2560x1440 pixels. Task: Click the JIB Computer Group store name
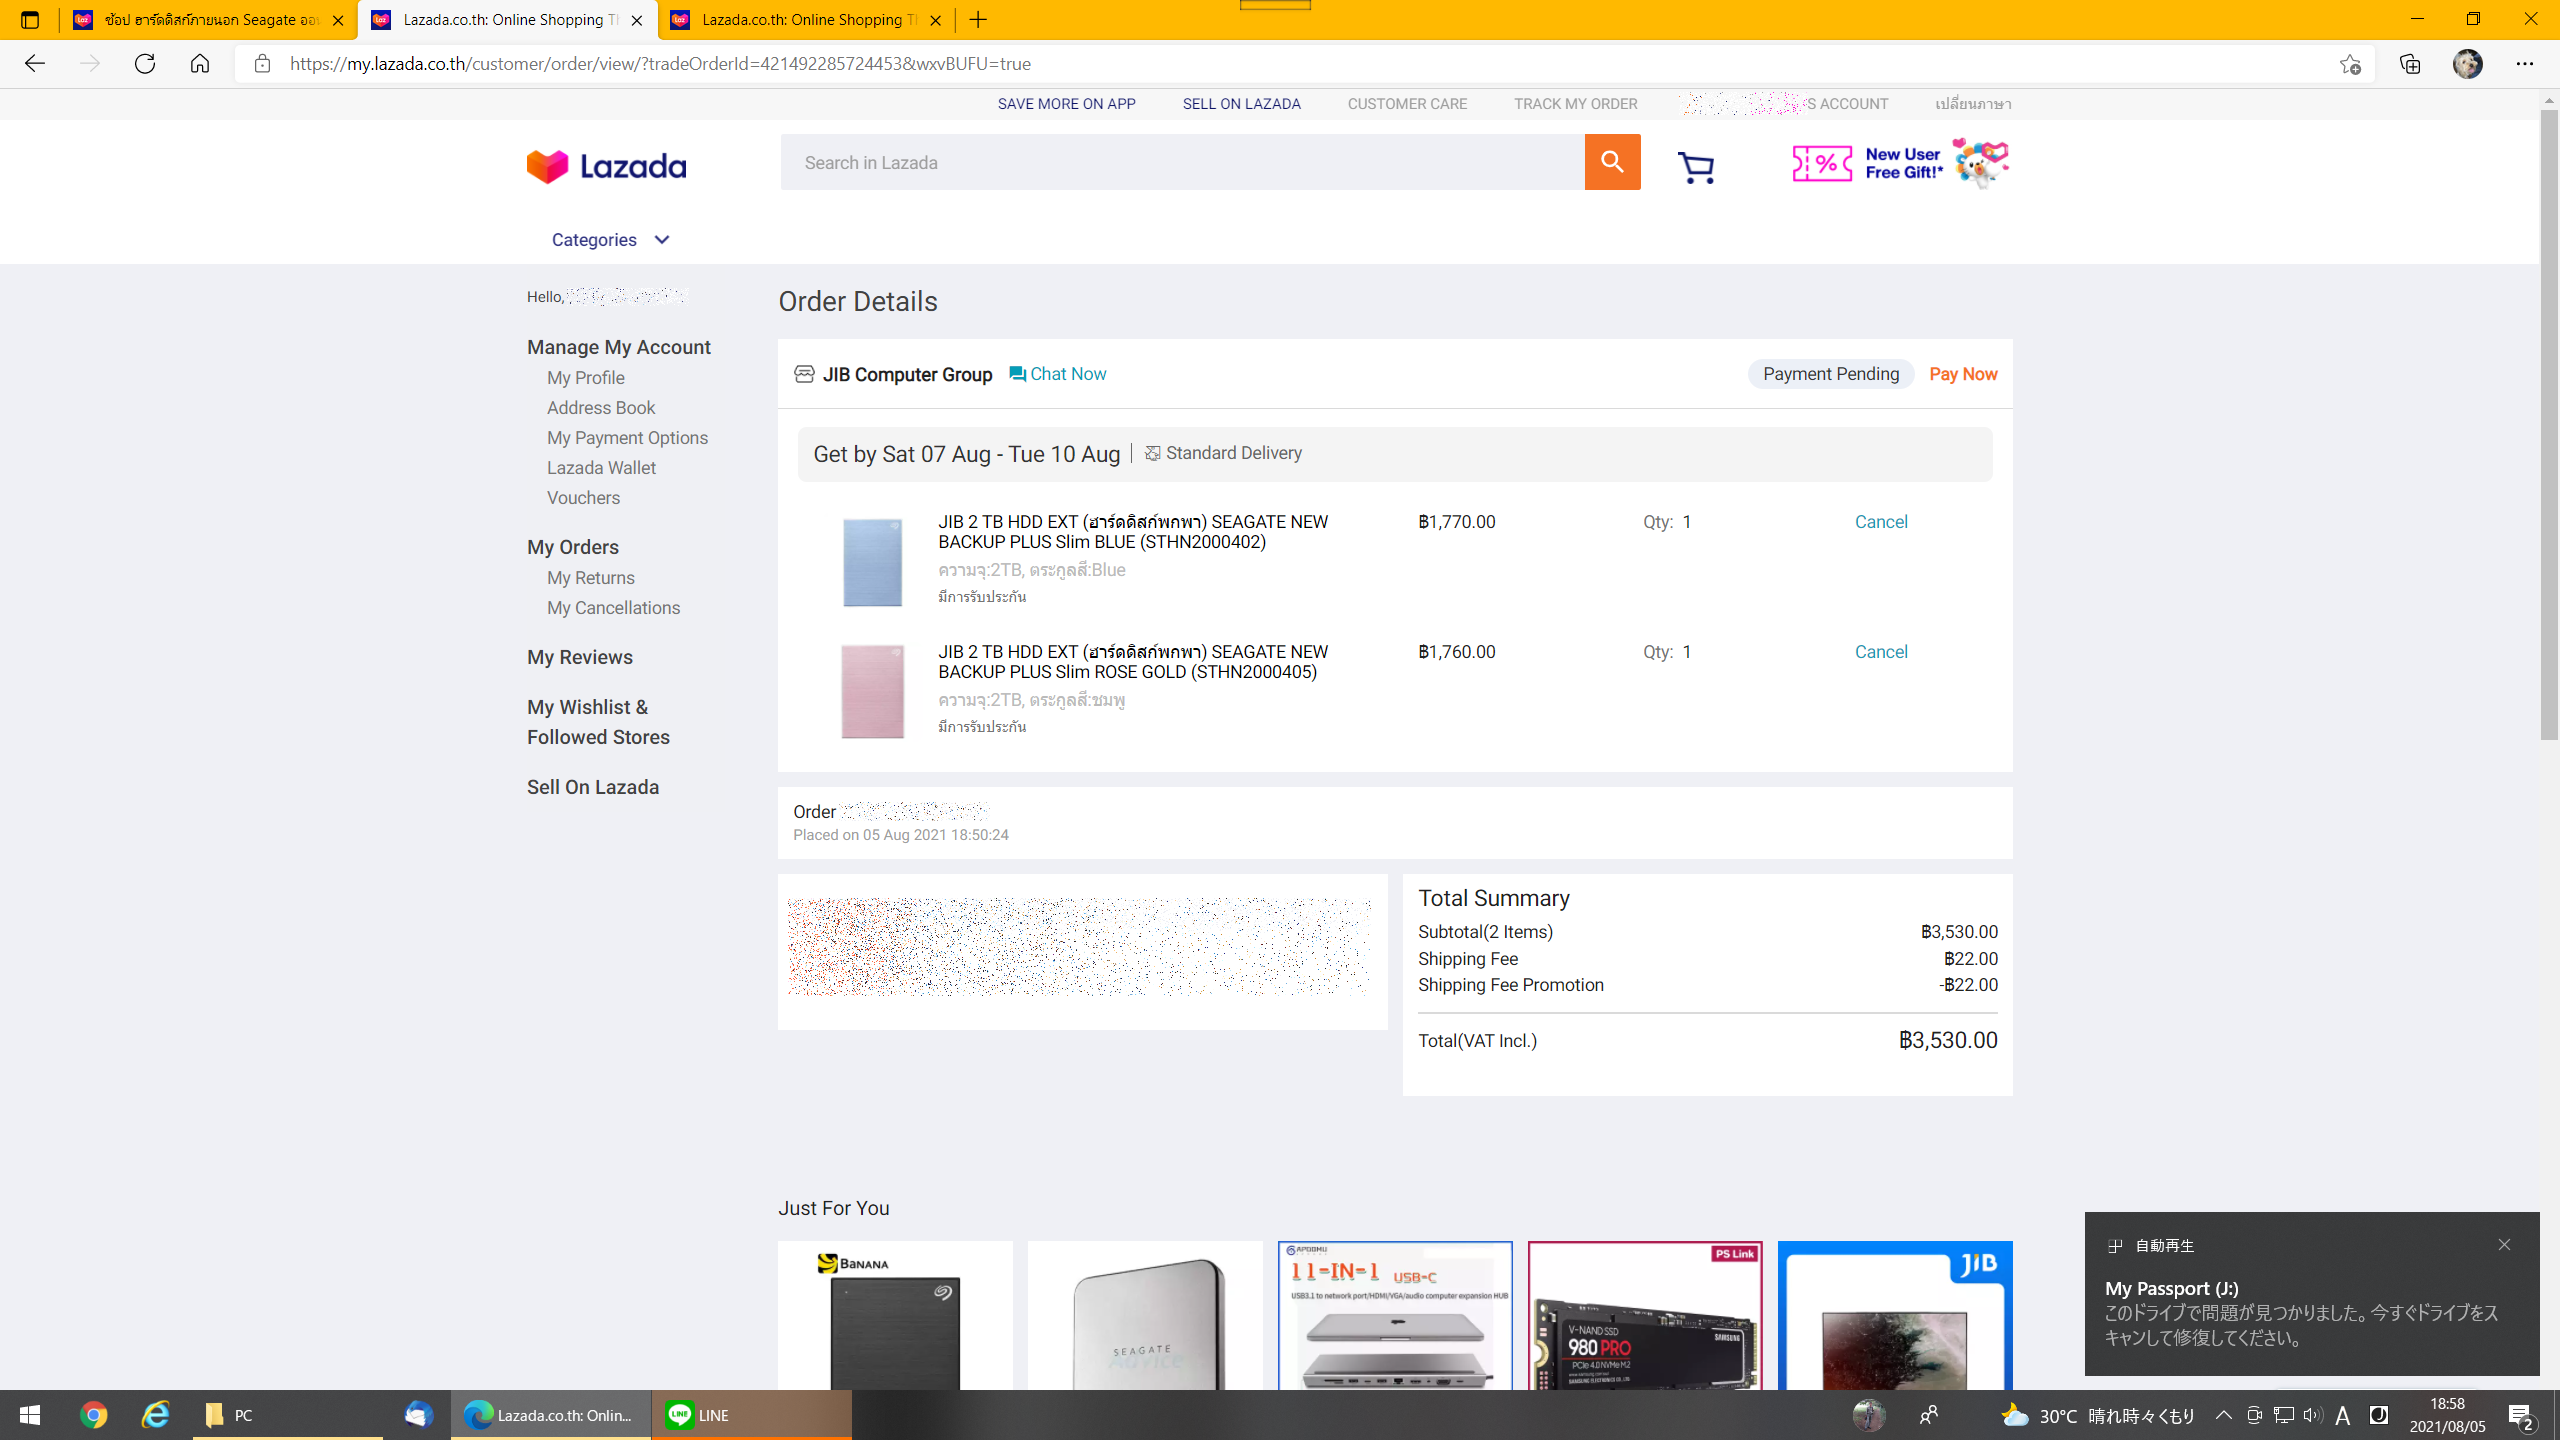click(x=907, y=374)
